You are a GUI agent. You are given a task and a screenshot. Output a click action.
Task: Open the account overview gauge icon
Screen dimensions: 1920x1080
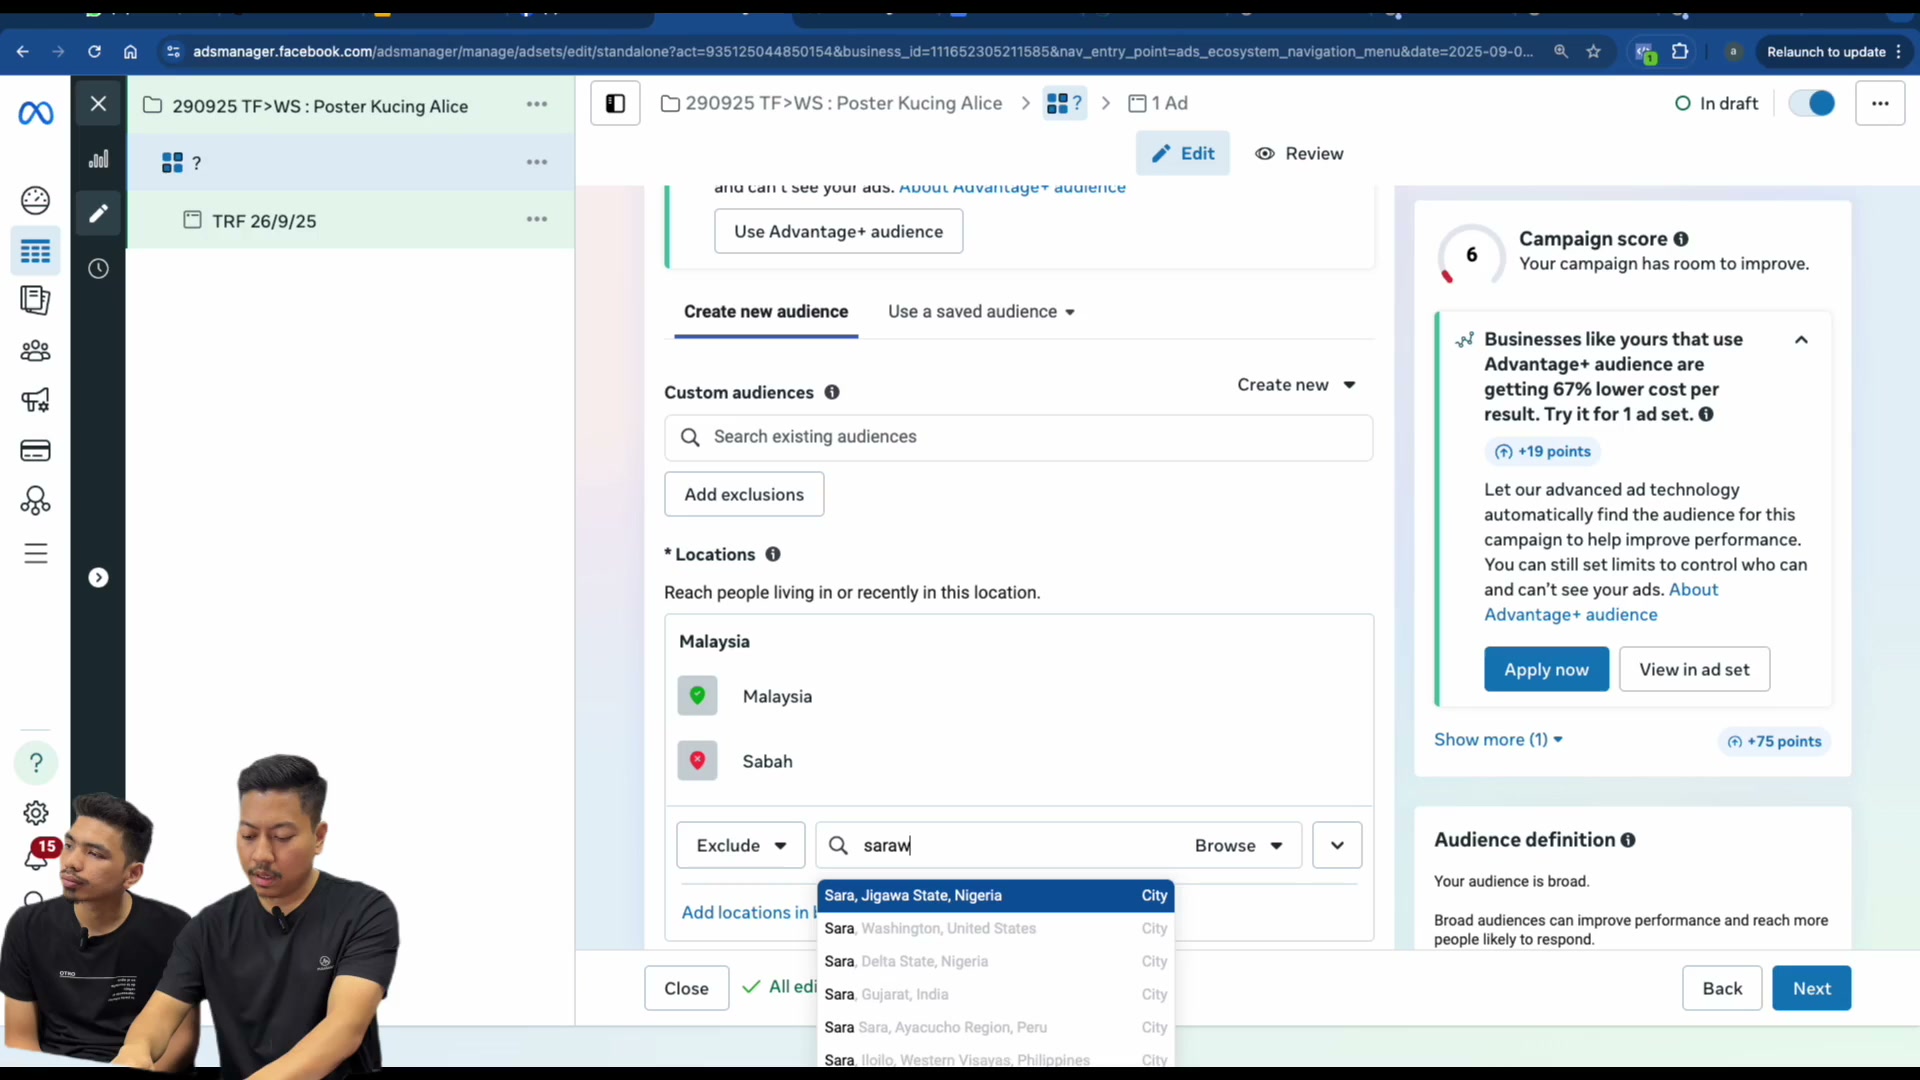36,201
